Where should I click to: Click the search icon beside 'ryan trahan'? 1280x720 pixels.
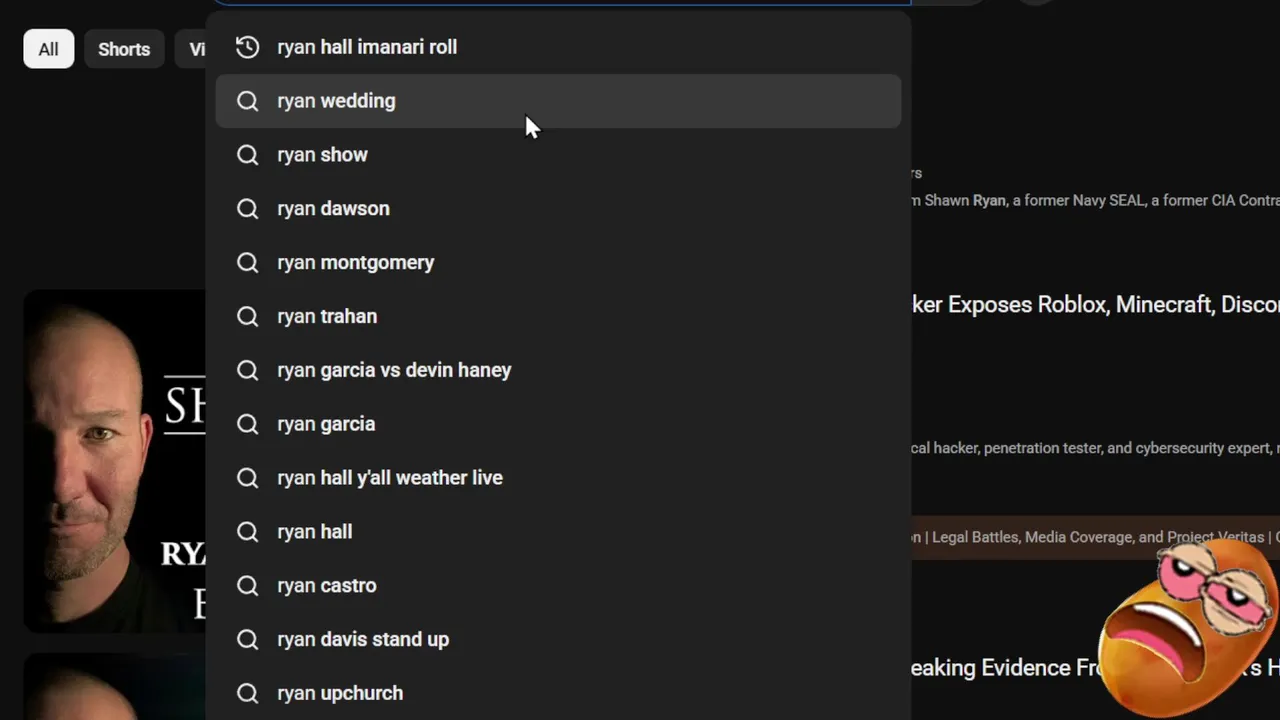point(247,316)
